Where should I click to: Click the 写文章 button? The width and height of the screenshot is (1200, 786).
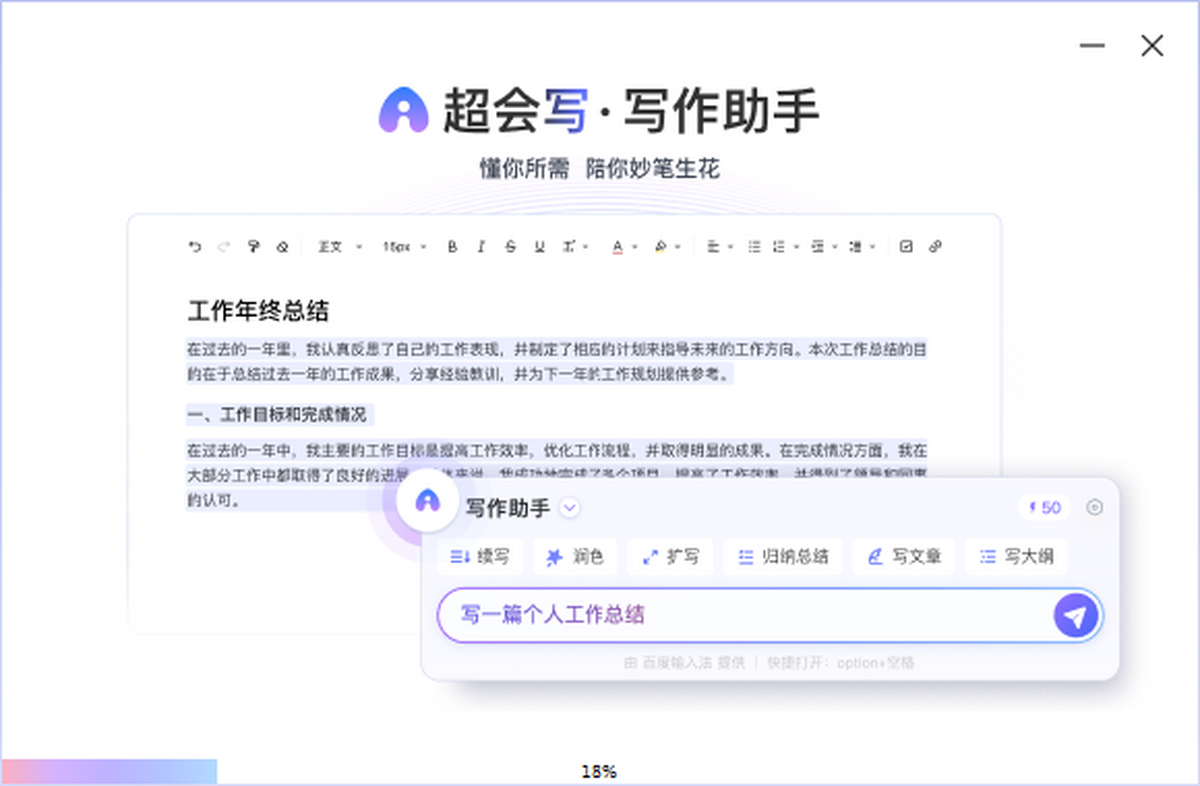(x=903, y=557)
